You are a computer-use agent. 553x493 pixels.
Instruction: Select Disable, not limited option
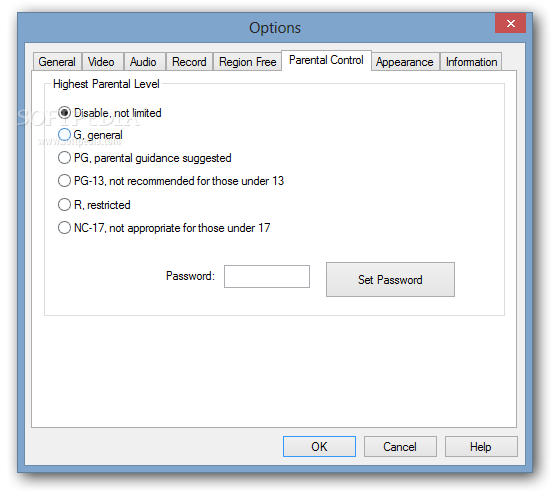click(110, 113)
